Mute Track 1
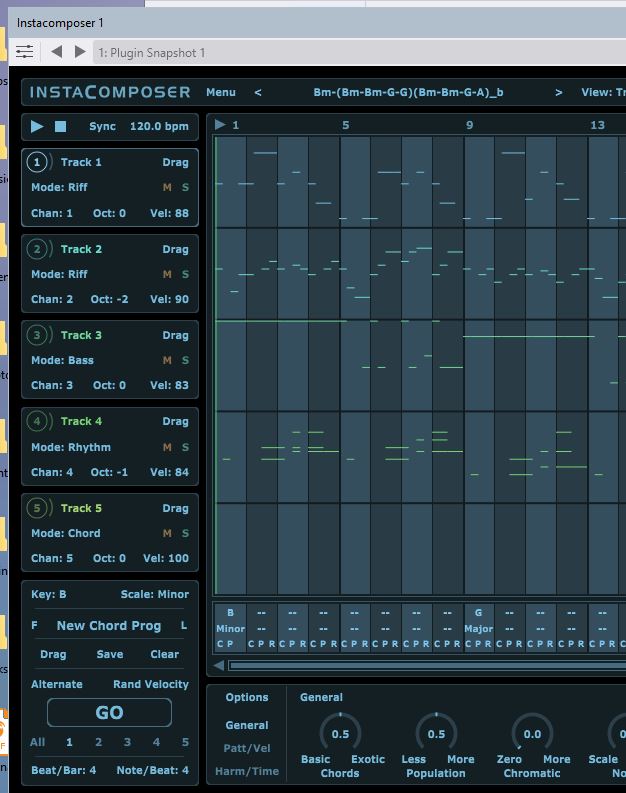This screenshot has width=626, height=793. pyautogui.click(x=167, y=188)
